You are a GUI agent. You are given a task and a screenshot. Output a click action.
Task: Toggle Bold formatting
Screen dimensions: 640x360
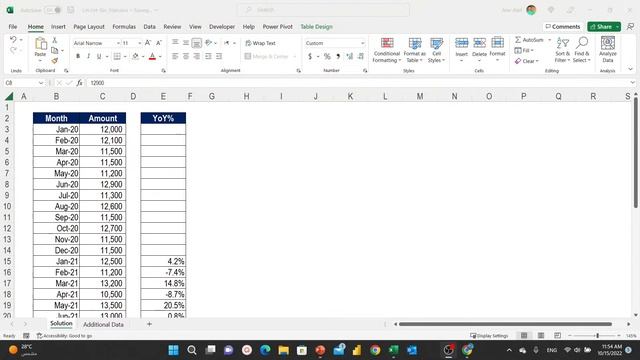(x=78, y=56)
